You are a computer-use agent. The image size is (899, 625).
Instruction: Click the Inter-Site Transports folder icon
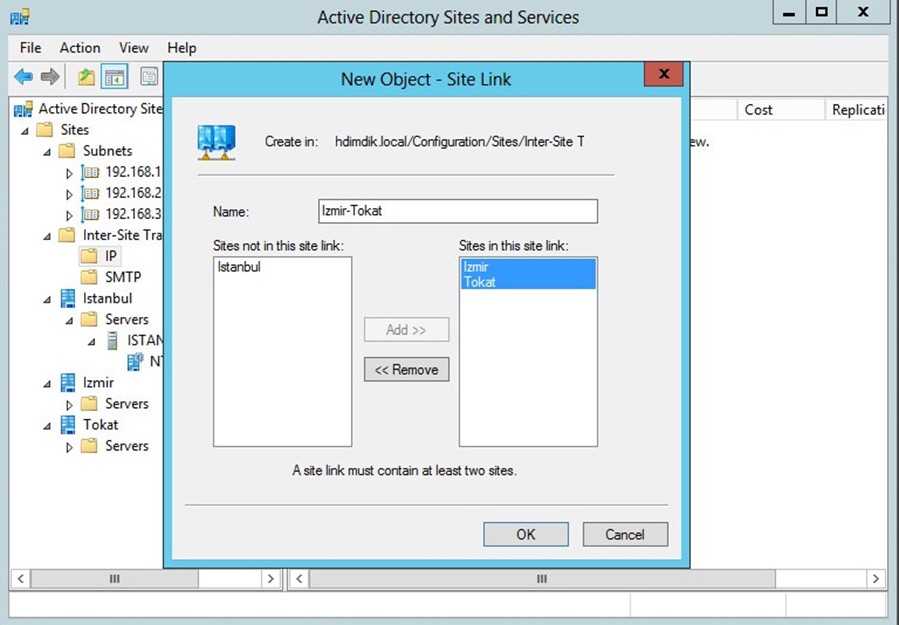tap(67, 235)
